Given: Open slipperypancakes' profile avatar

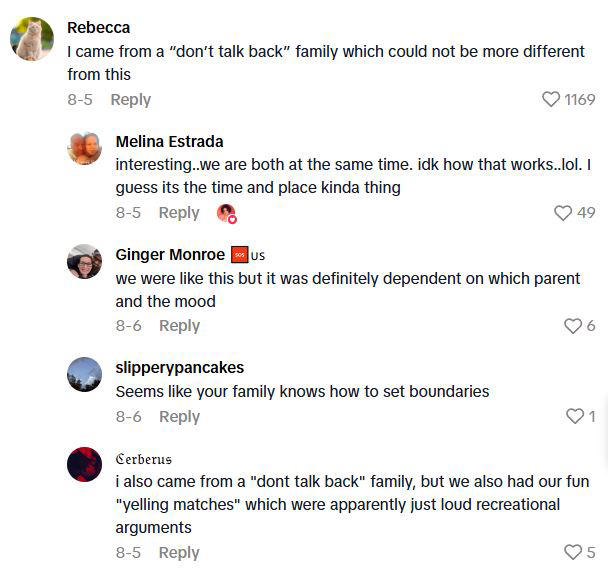Looking at the screenshot, I should (x=84, y=374).
